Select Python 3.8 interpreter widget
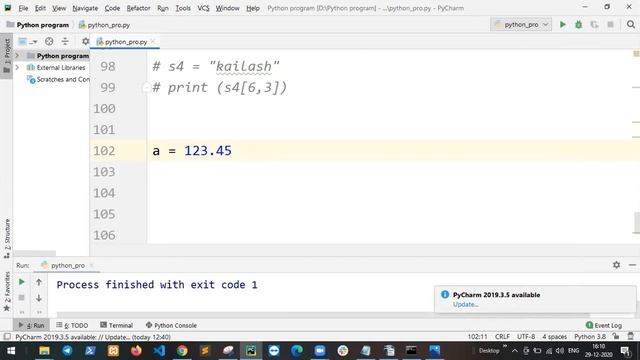The image size is (640, 360). point(590,337)
